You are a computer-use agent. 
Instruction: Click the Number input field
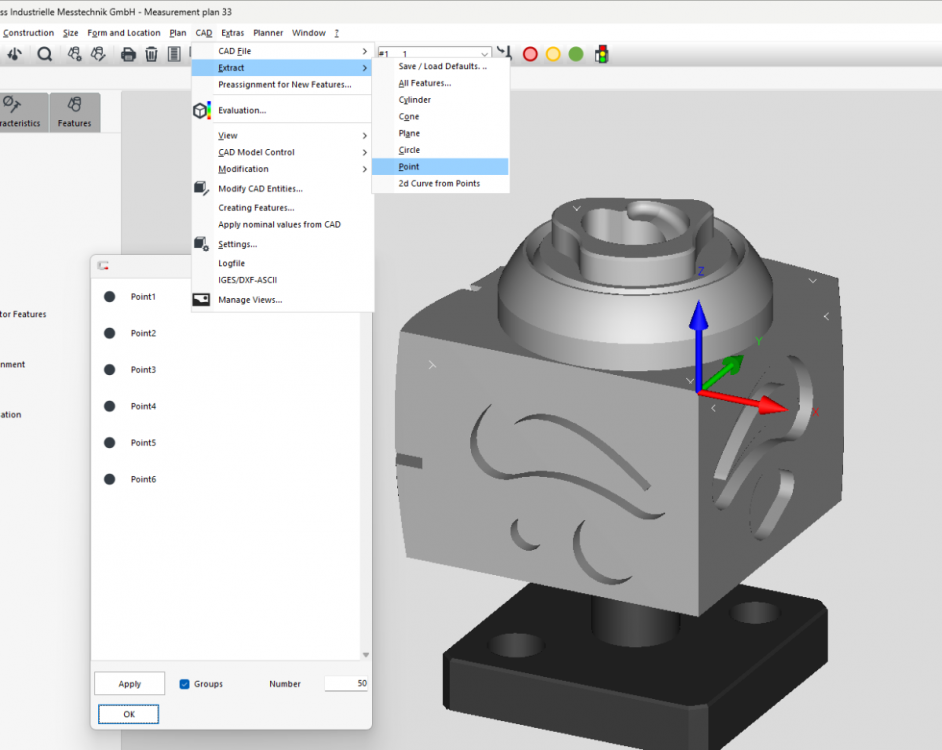346,684
